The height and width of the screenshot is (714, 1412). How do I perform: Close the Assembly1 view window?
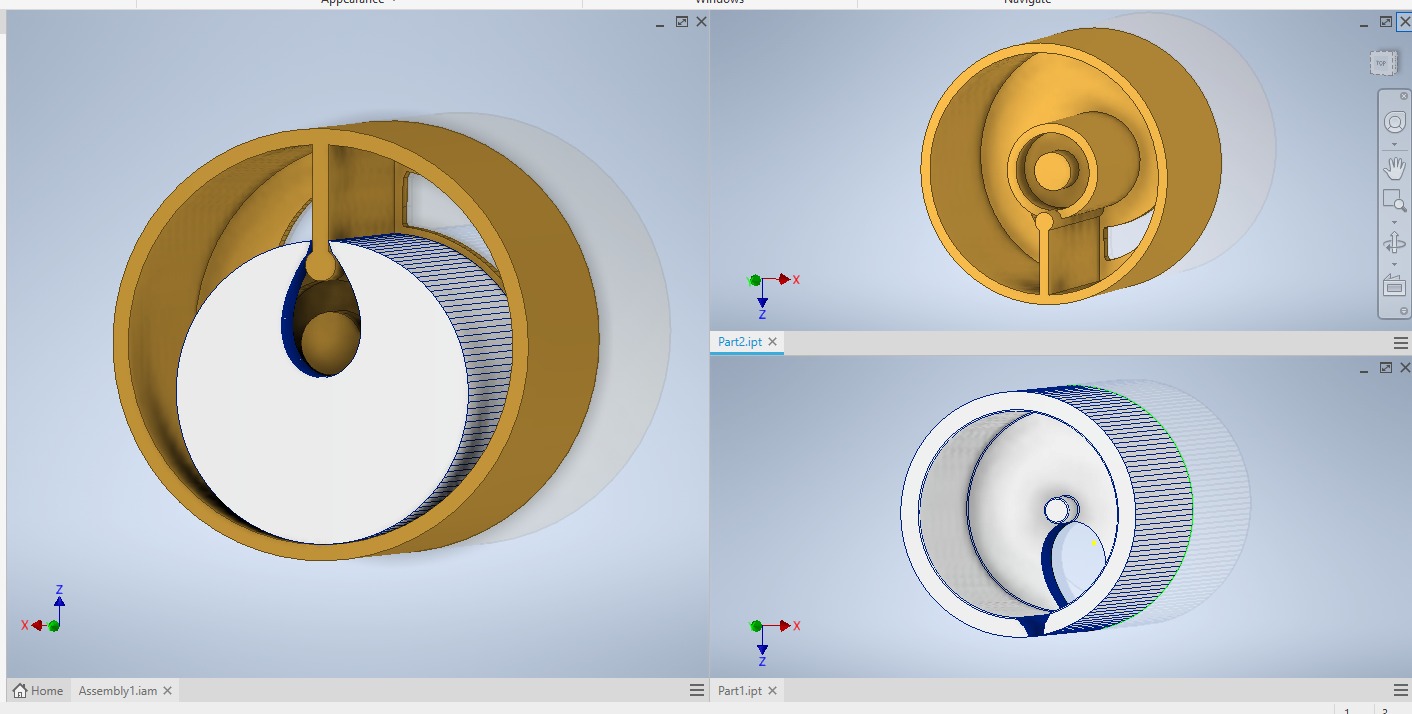pos(702,22)
